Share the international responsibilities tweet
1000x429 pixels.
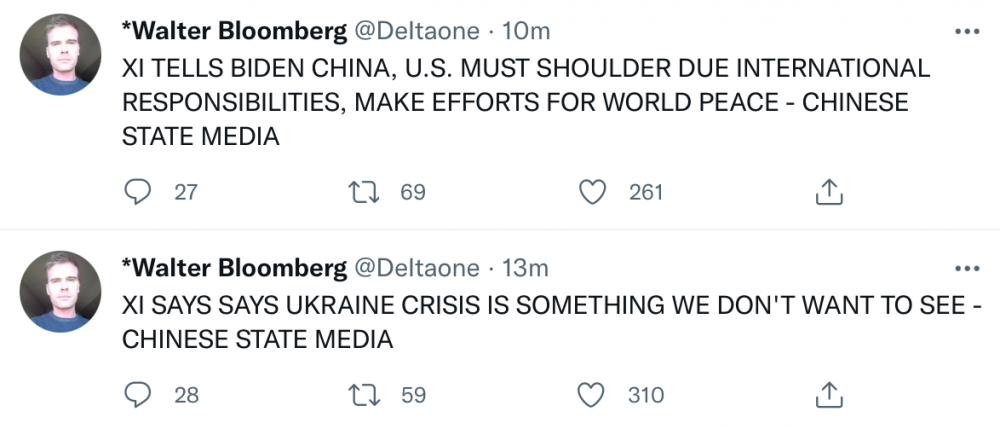tap(830, 192)
